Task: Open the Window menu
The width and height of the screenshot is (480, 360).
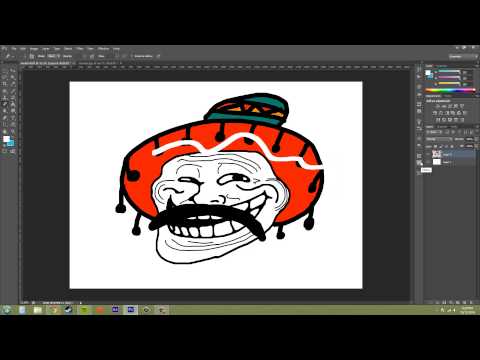Action: pos(103,49)
